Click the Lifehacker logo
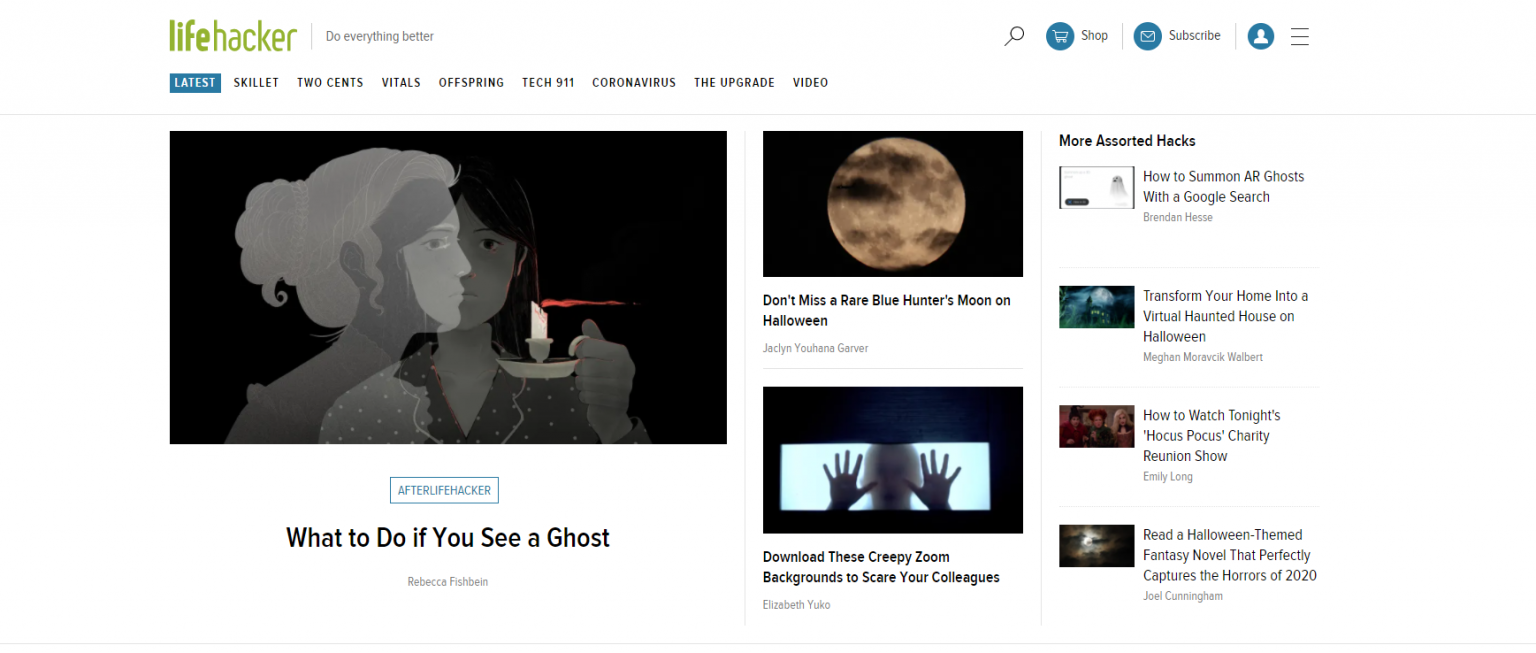This screenshot has height=653, width=1536. coord(232,34)
